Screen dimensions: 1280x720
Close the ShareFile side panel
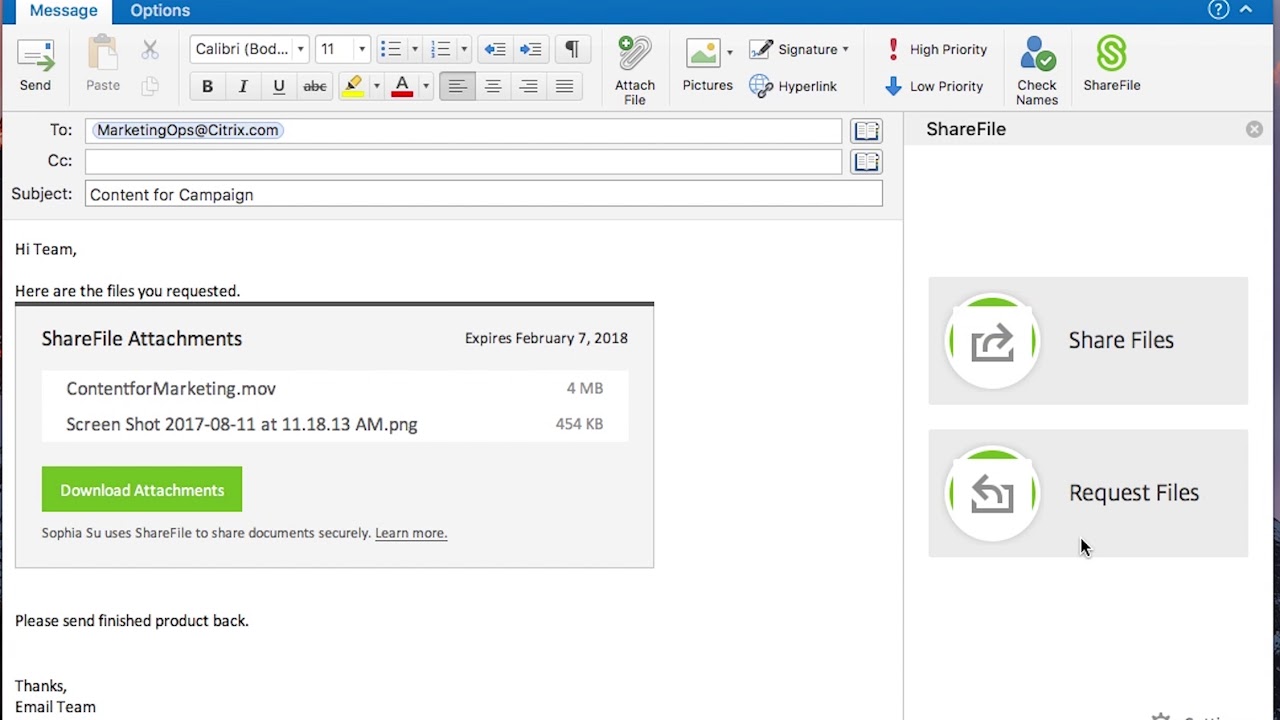click(x=1254, y=130)
